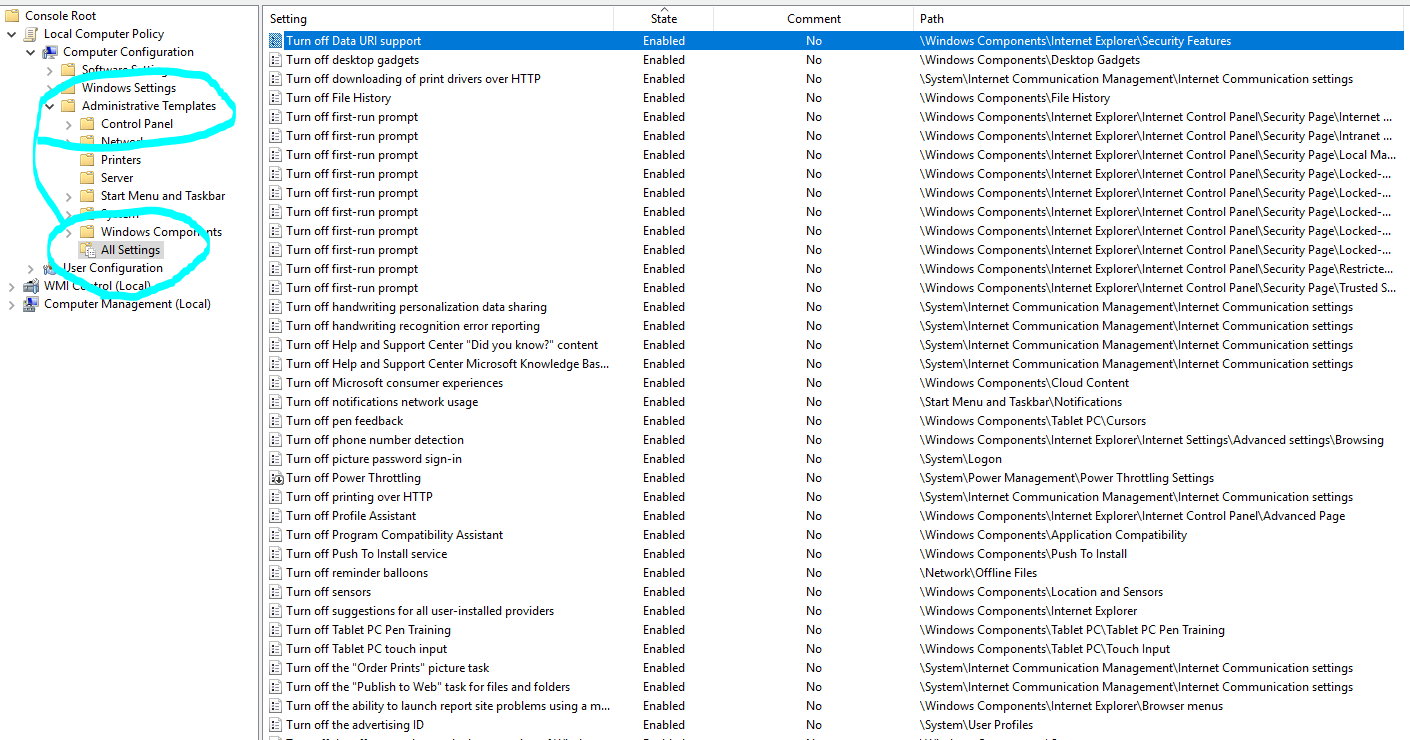Select Turn off handwriting personalization data sharing
This screenshot has width=1410, height=740.
(416, 307)
